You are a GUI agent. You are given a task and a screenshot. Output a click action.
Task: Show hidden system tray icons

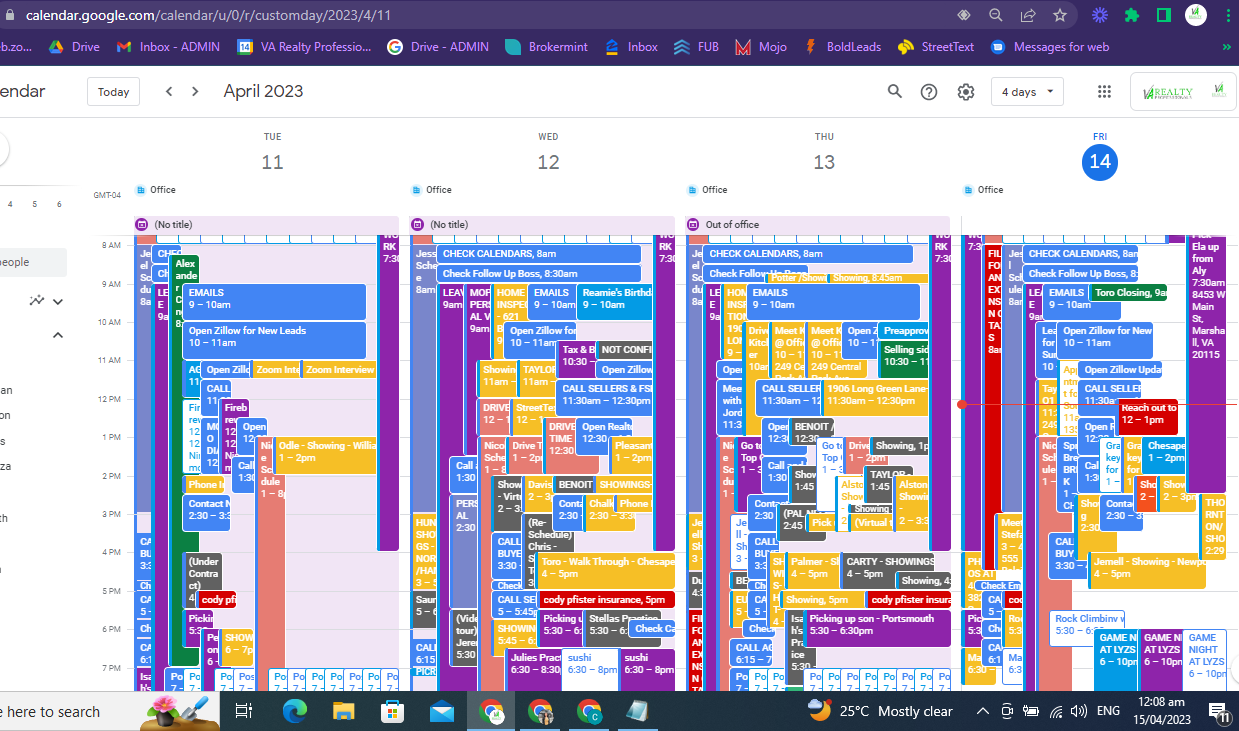click(x=982, y=711)
